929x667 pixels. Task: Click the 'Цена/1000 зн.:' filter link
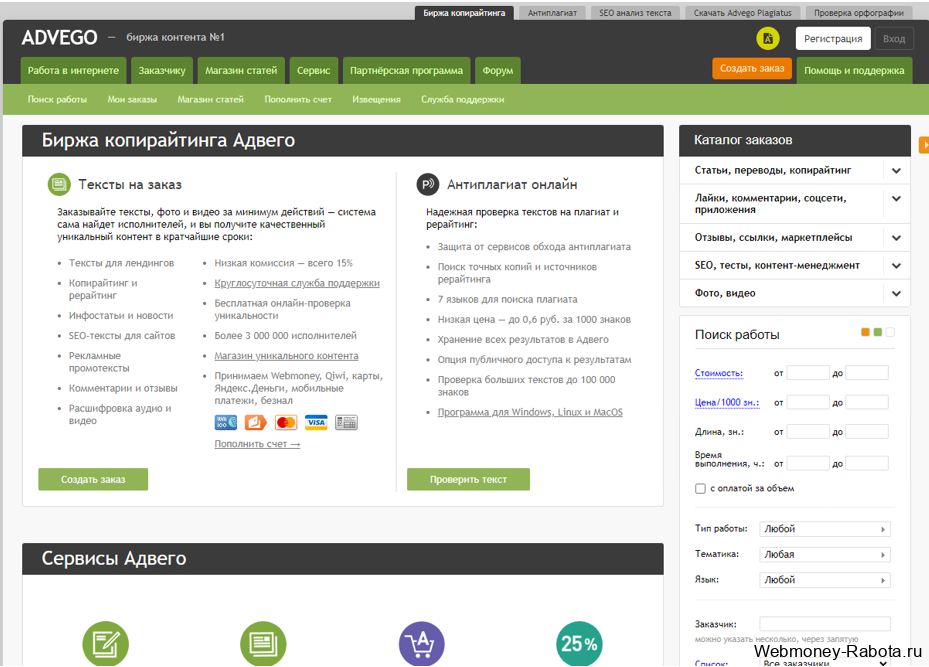[727, 402]
